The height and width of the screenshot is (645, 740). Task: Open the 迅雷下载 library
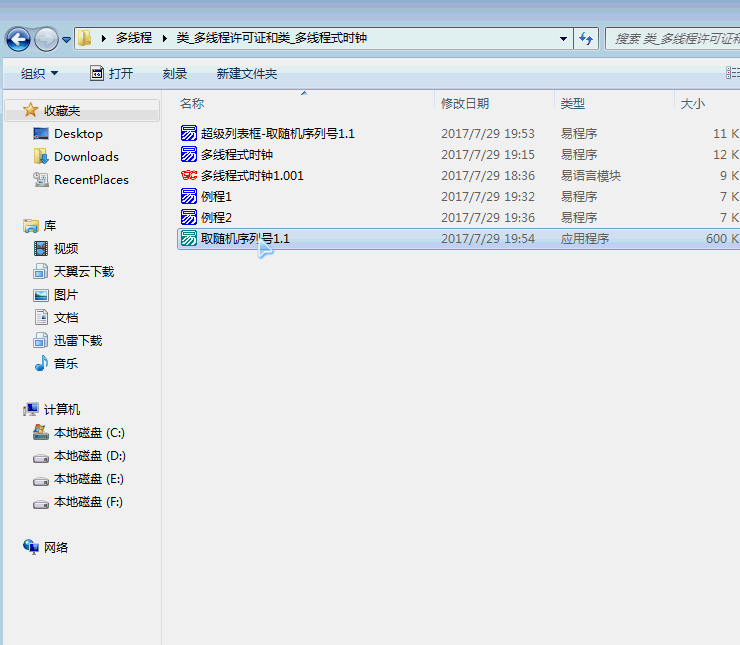78,341
